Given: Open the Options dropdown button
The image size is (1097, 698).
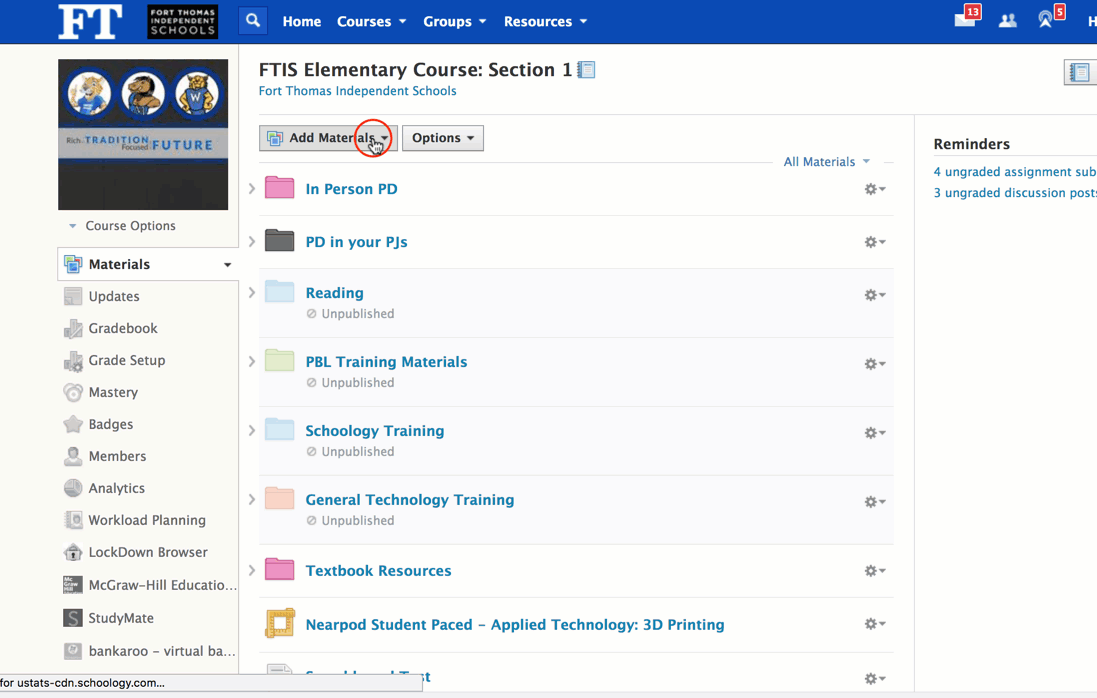Looking at the screenshot, I should tap(443, 138).
